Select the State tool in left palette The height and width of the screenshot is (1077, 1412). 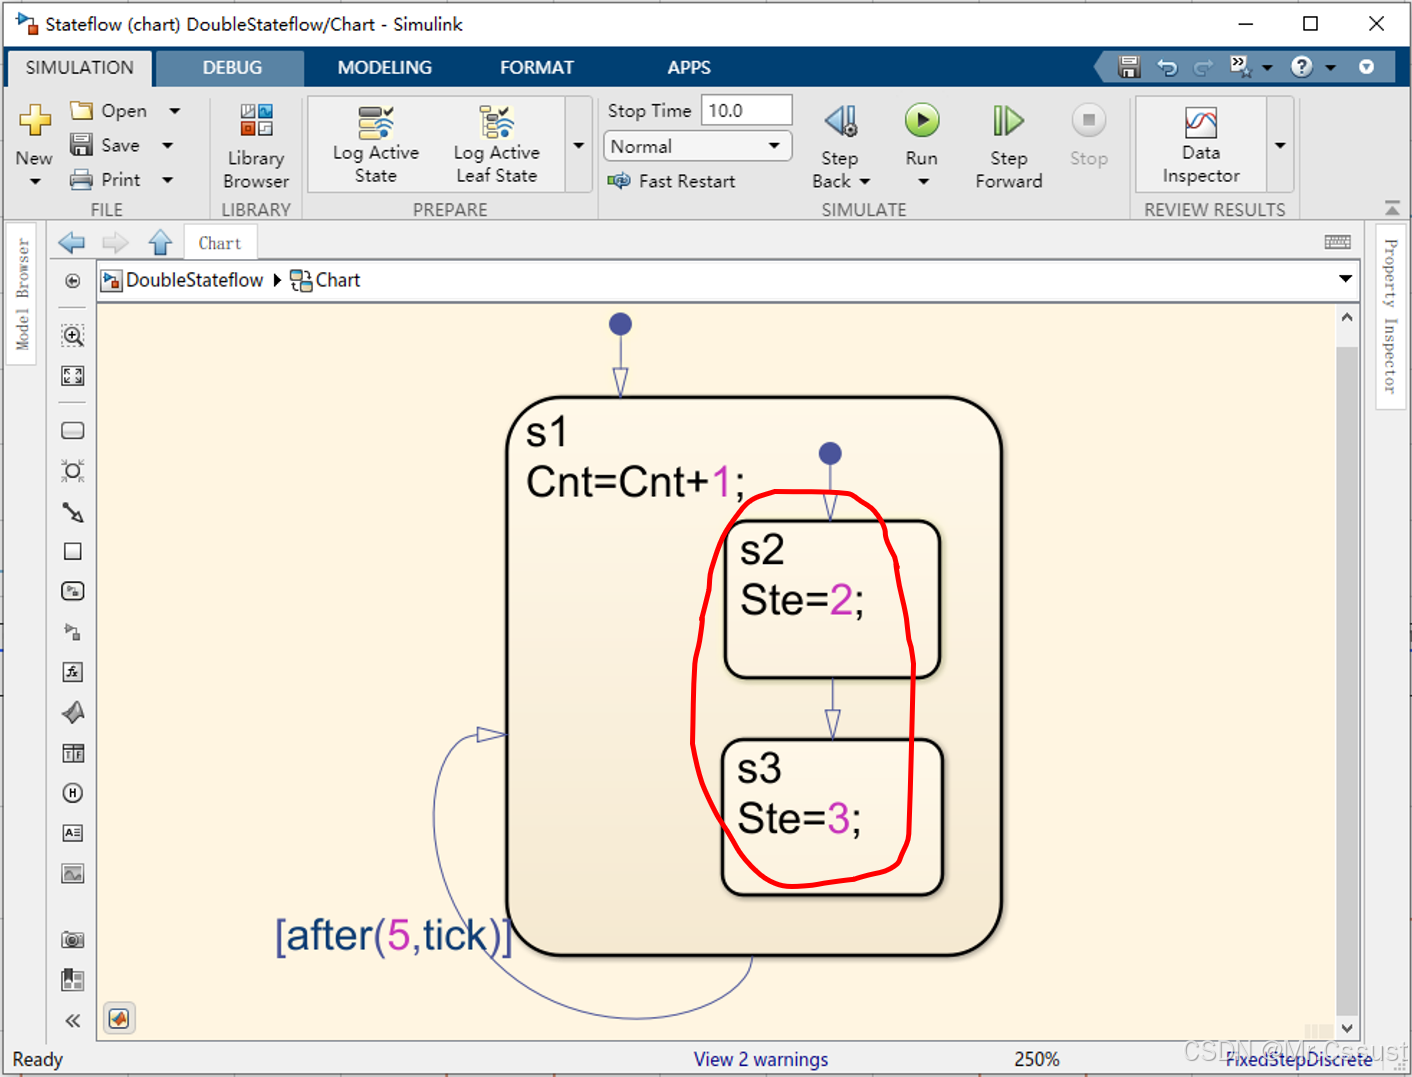click(73, 431)
